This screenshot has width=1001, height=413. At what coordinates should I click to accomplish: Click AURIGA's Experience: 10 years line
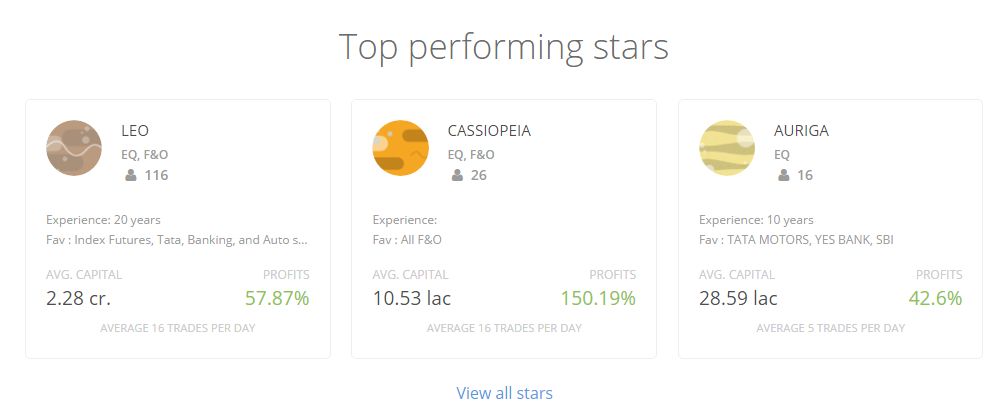click(x=756, y=220)
